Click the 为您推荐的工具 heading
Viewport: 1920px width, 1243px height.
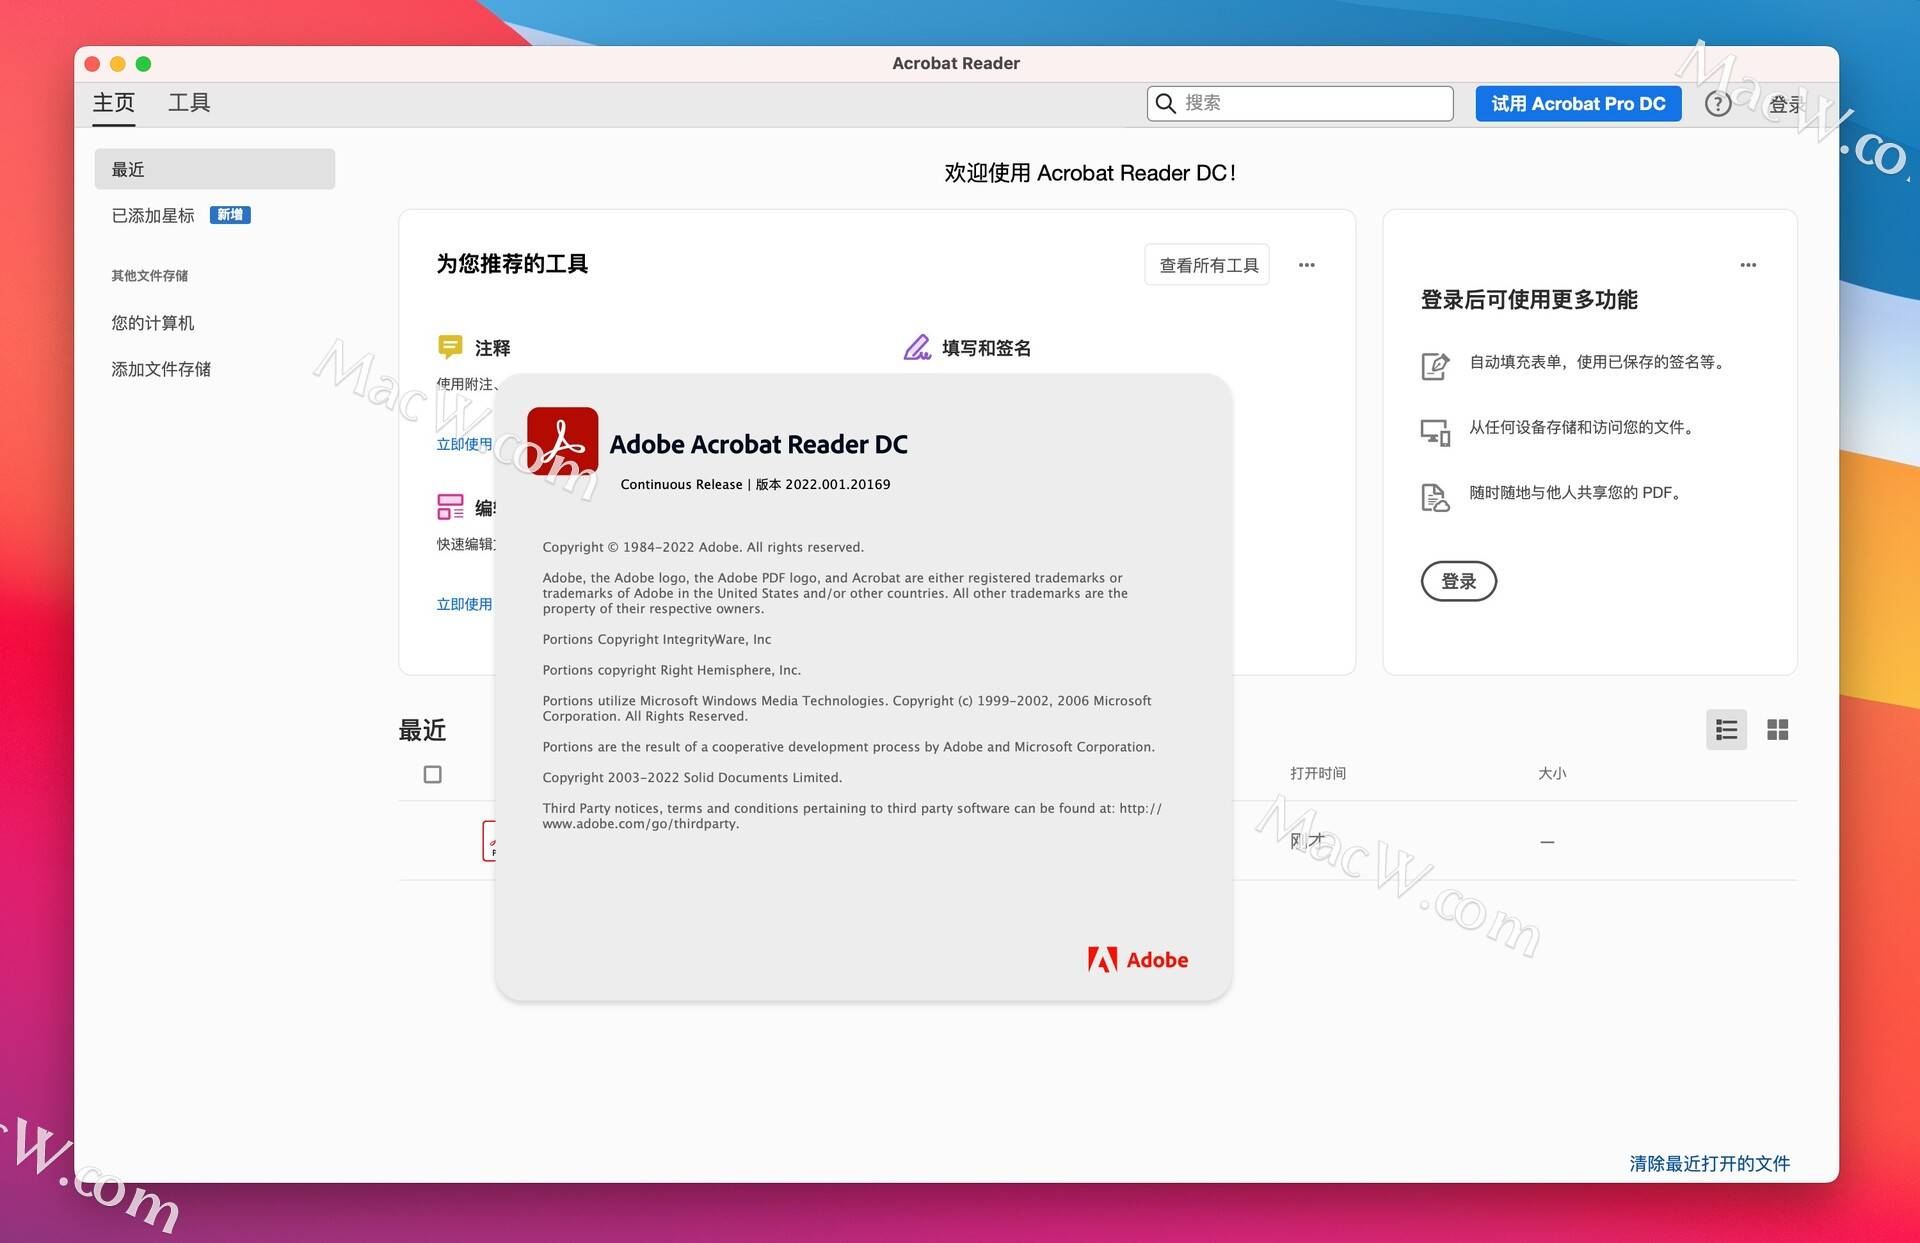(512, 264)
